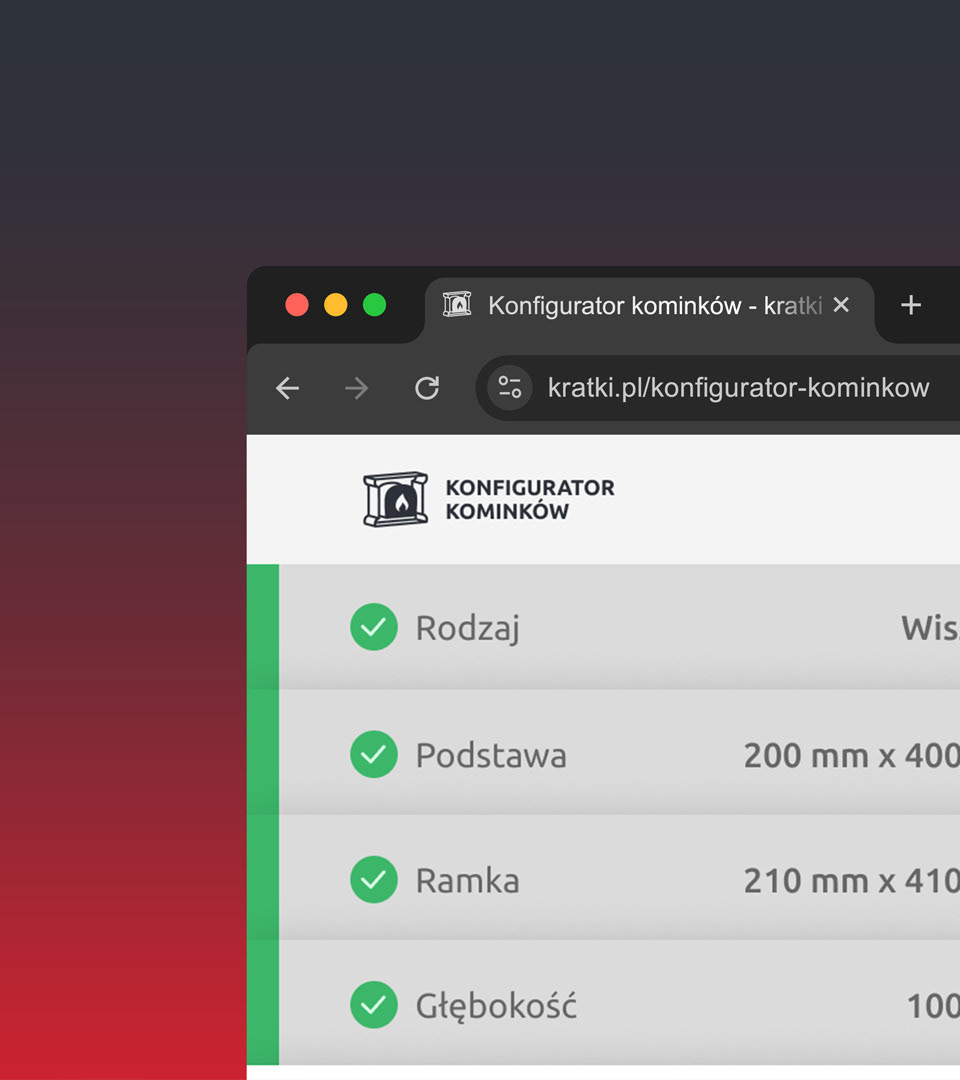This screenshot has width=960, height=1080.
Task: Click the red macOS close window button
Action: (297, 304)
